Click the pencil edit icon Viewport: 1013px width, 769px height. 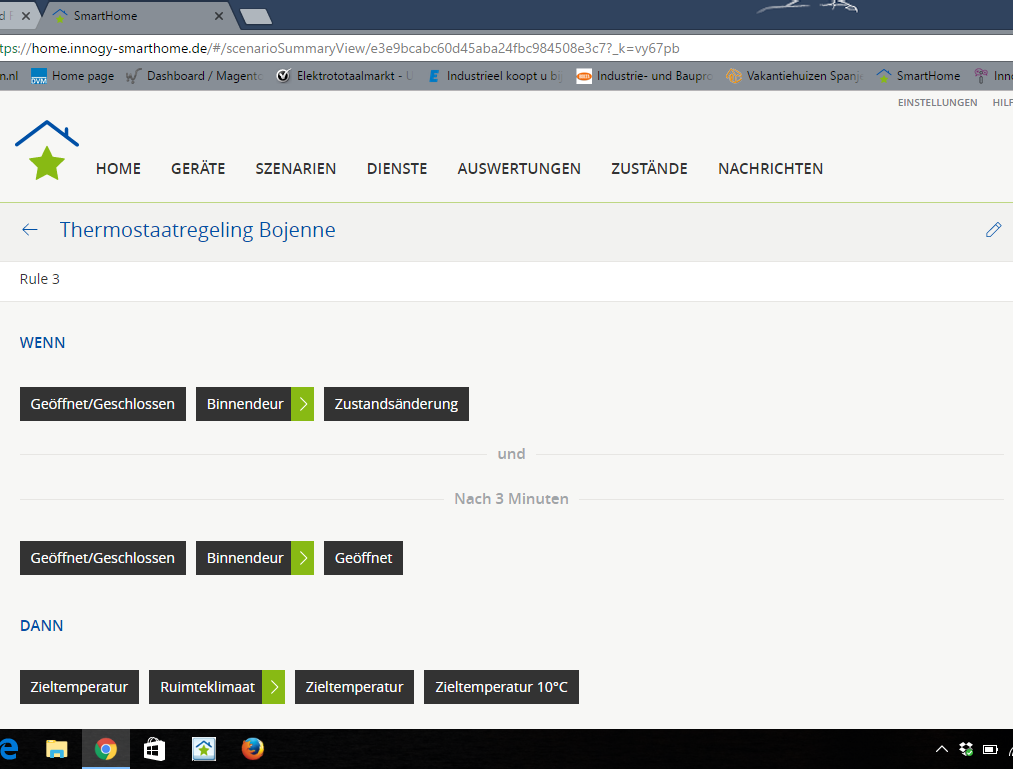point(993,230)
